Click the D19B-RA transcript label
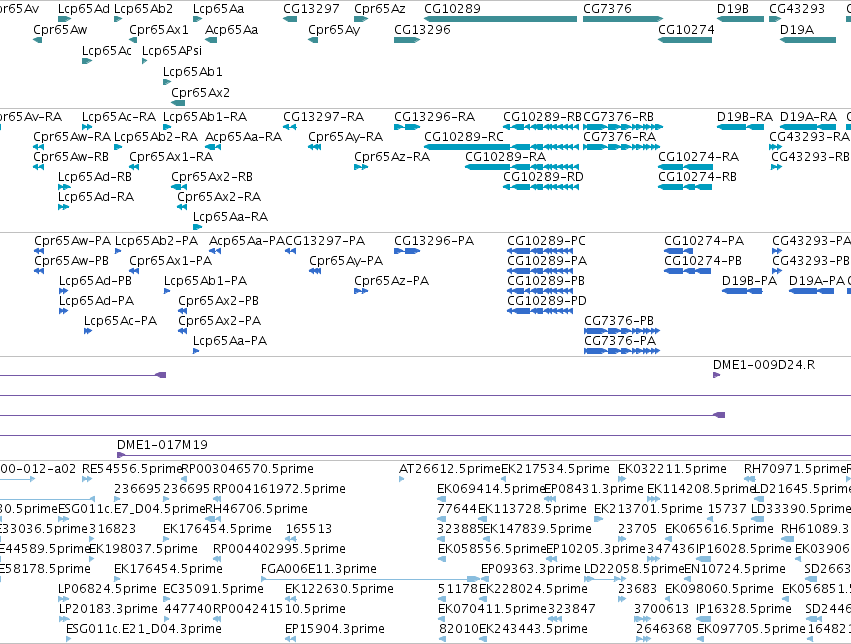The image size is (851, 644). 745,117
